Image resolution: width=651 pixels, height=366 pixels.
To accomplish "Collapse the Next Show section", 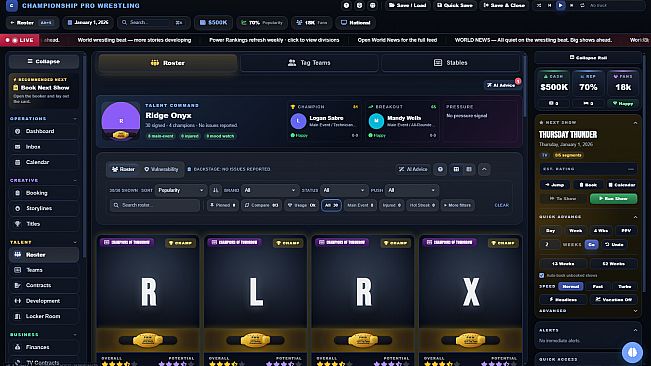I will (635, 123).
